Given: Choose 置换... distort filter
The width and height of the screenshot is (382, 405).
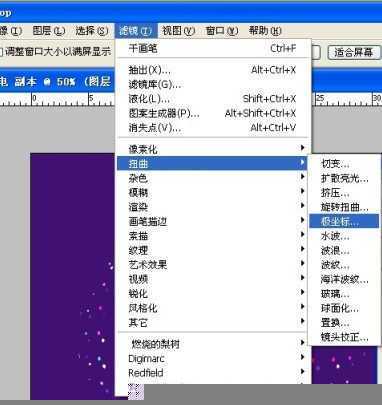Looking at the screenshot, I should (x=344, y=322).
